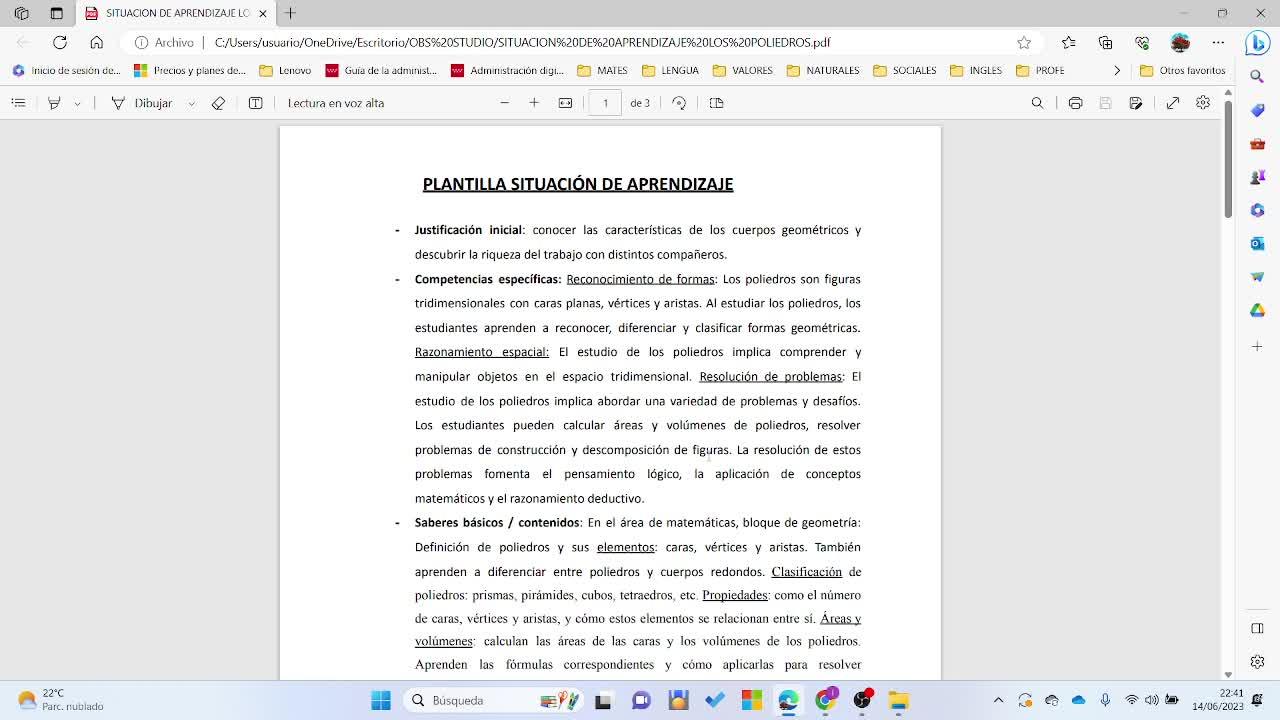Image resolution: width=1280 pixels, height=720 pixels.
Task: Search within the PDF document
Action: (x=1037, y=103)
